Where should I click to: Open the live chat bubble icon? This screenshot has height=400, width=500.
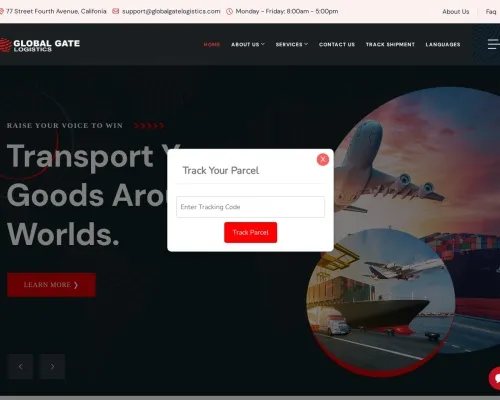click(x=495, y=378)
